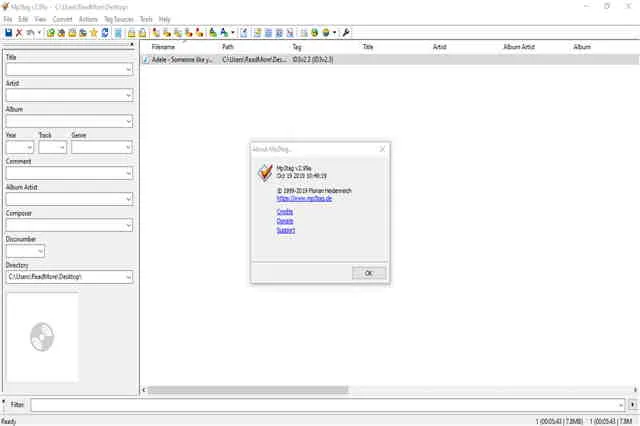
Task: Expand the Track dropdown
Action: coord(62,147)
